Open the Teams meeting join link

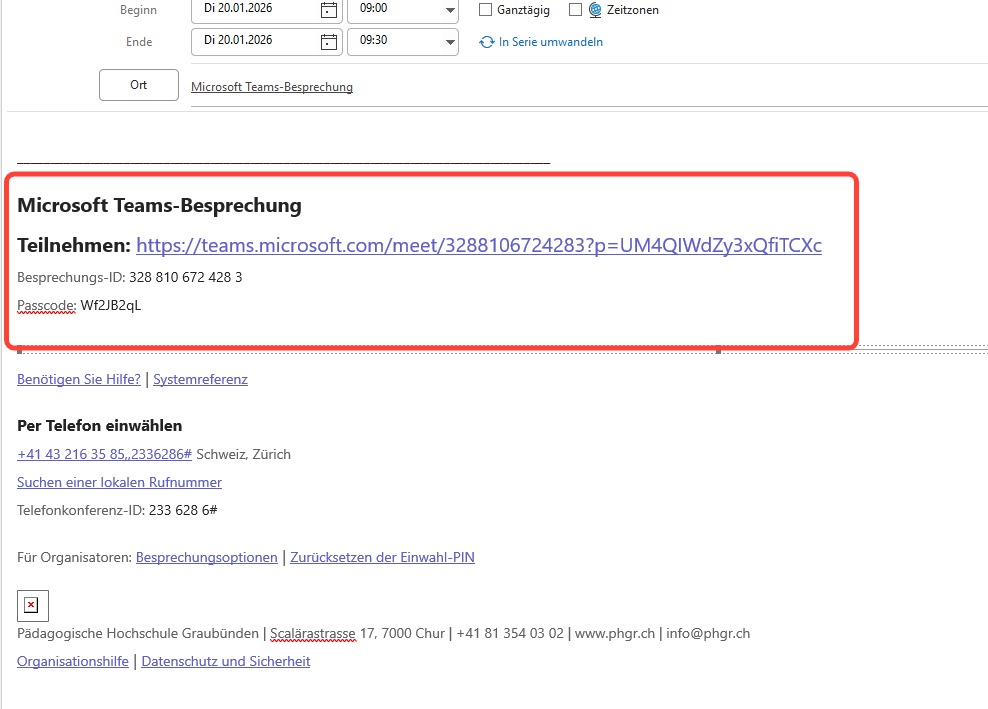pyautogui.click(x=479, y=245)
